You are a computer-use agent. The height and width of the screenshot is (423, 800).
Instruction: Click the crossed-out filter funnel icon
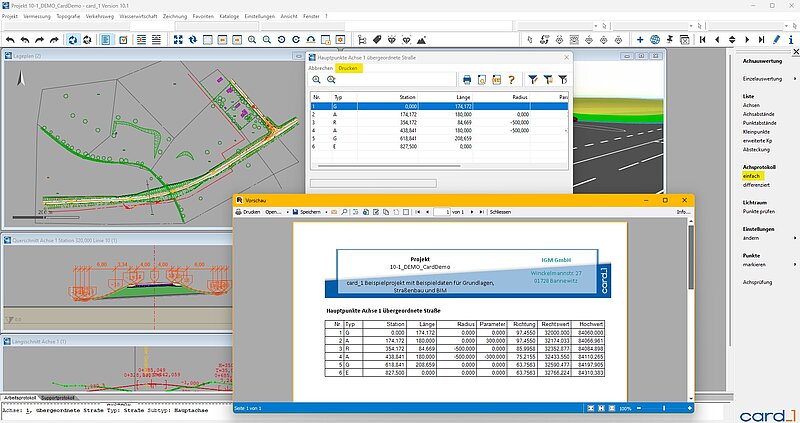click(563, 80)
